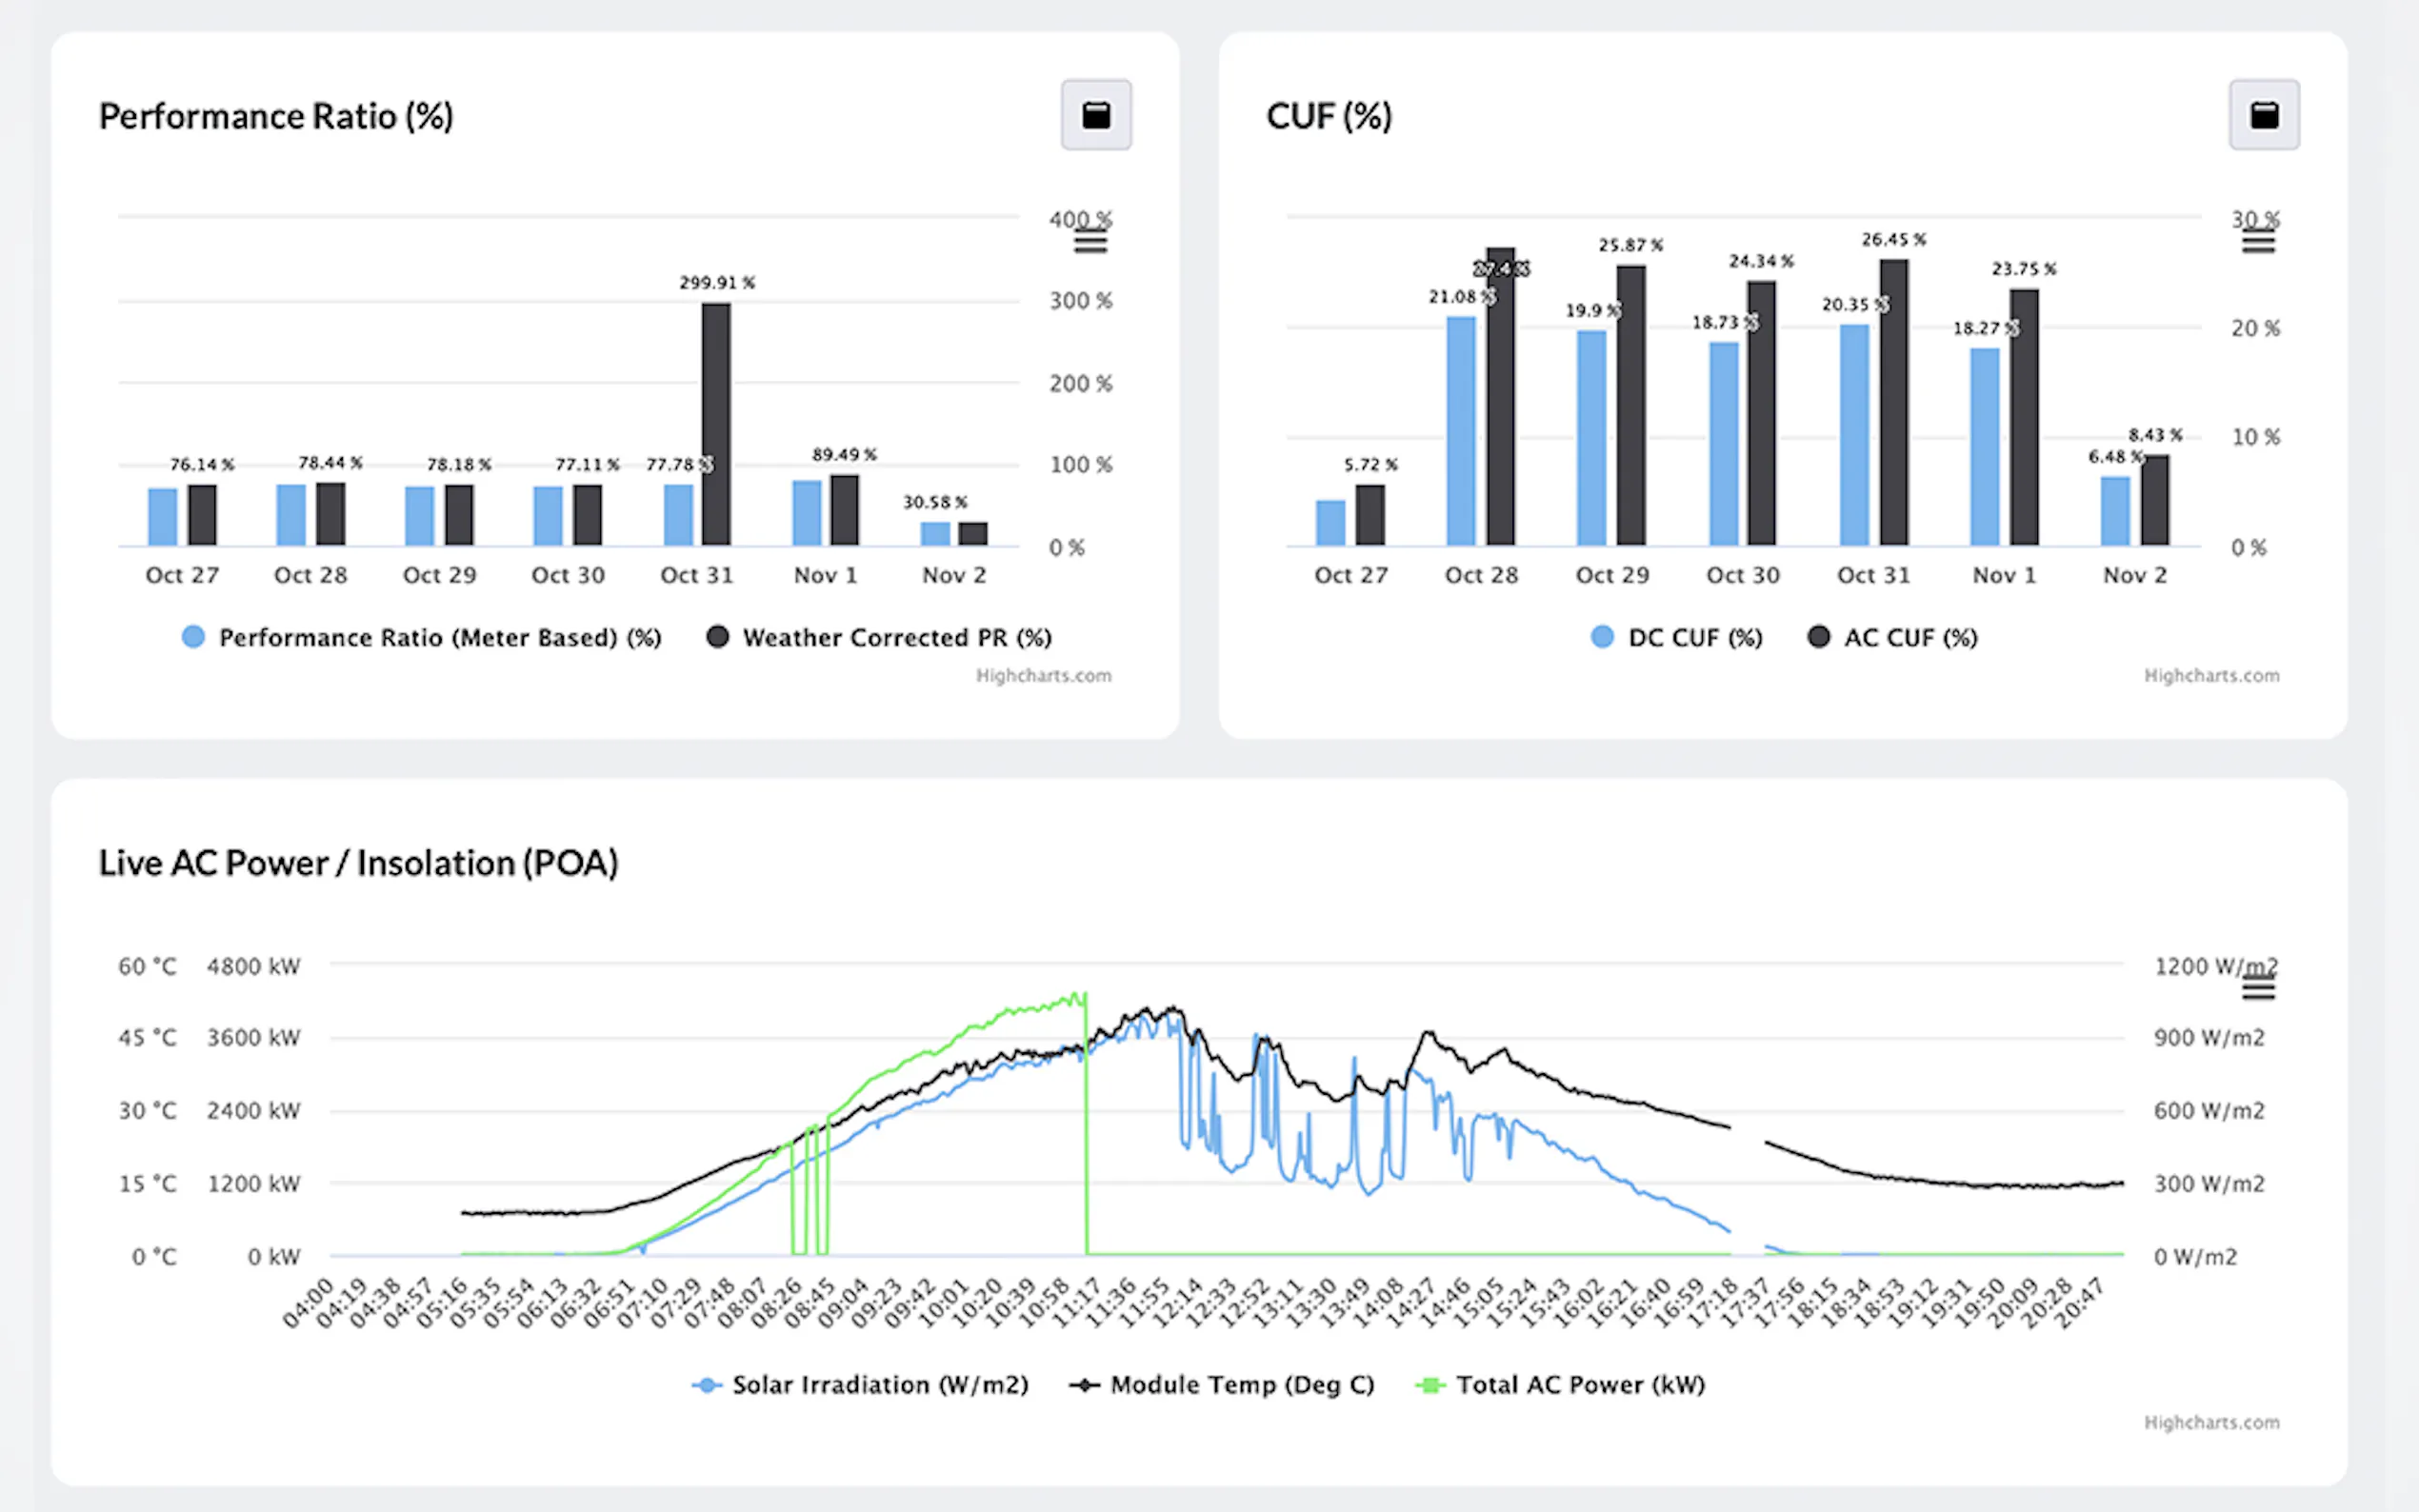Screen dimensions: 2419x1512
Task: Click the Nov 2 performance ratio blue bar
Action: pos(935,534)
